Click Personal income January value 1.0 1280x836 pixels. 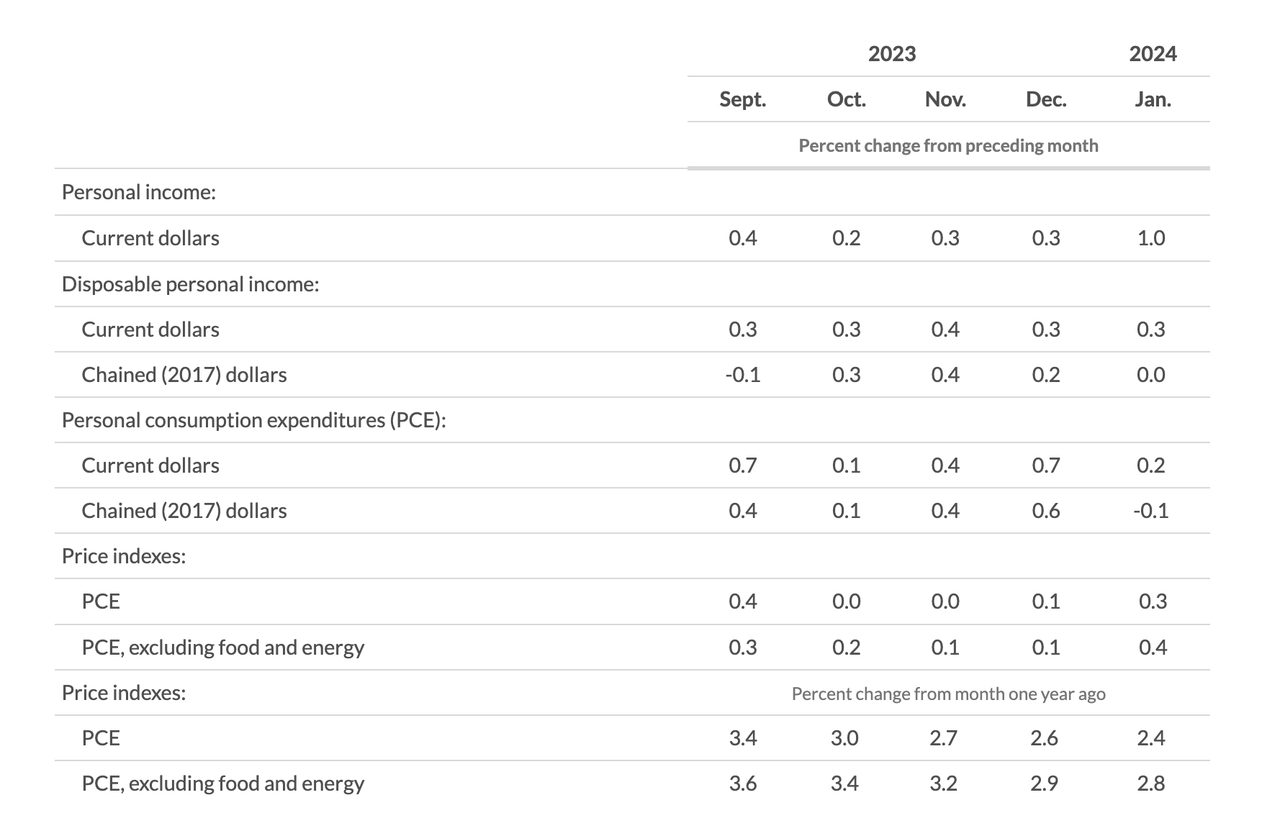[x=1151, y=238]
